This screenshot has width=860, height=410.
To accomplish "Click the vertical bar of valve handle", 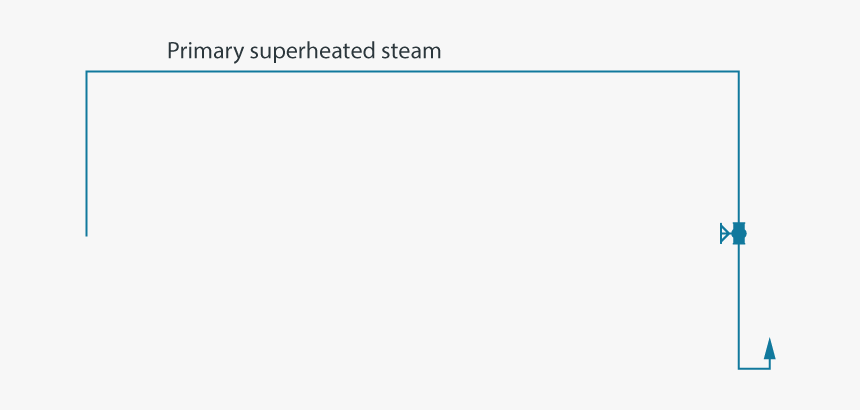I will click(x=721, y=234).
